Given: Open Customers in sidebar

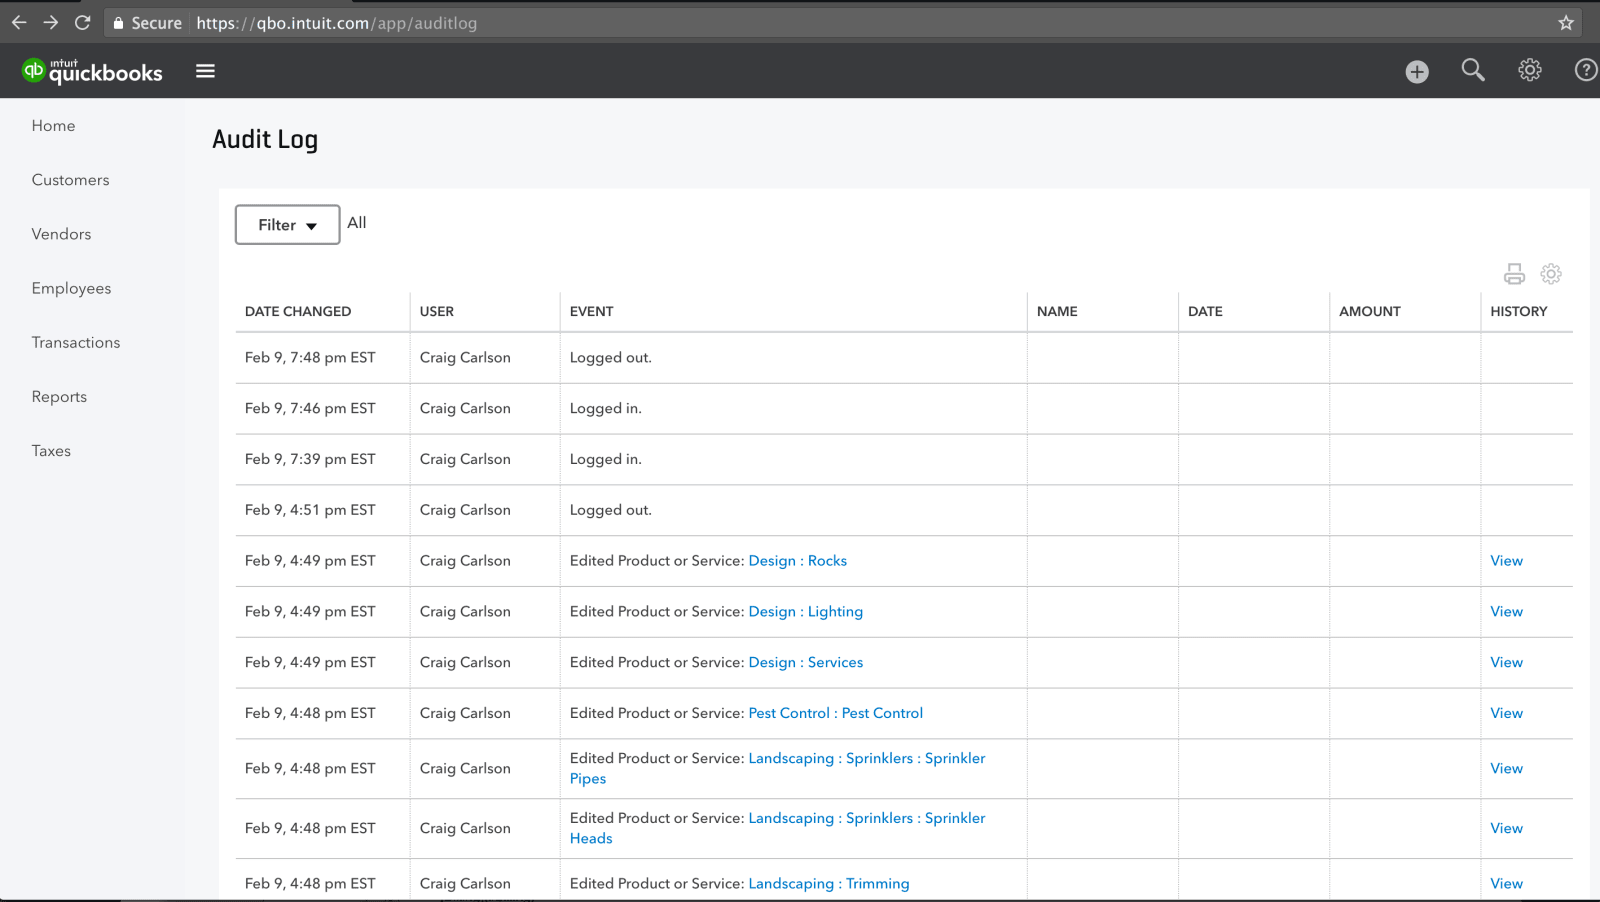Looking at the screenshot, I should (x=70, y=180).
